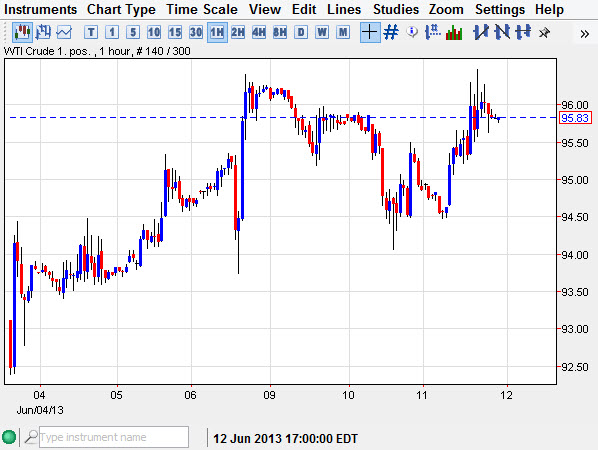The image size is (598, 450).
Task: Select the 1H time scale button
Action: coord(217,32)
